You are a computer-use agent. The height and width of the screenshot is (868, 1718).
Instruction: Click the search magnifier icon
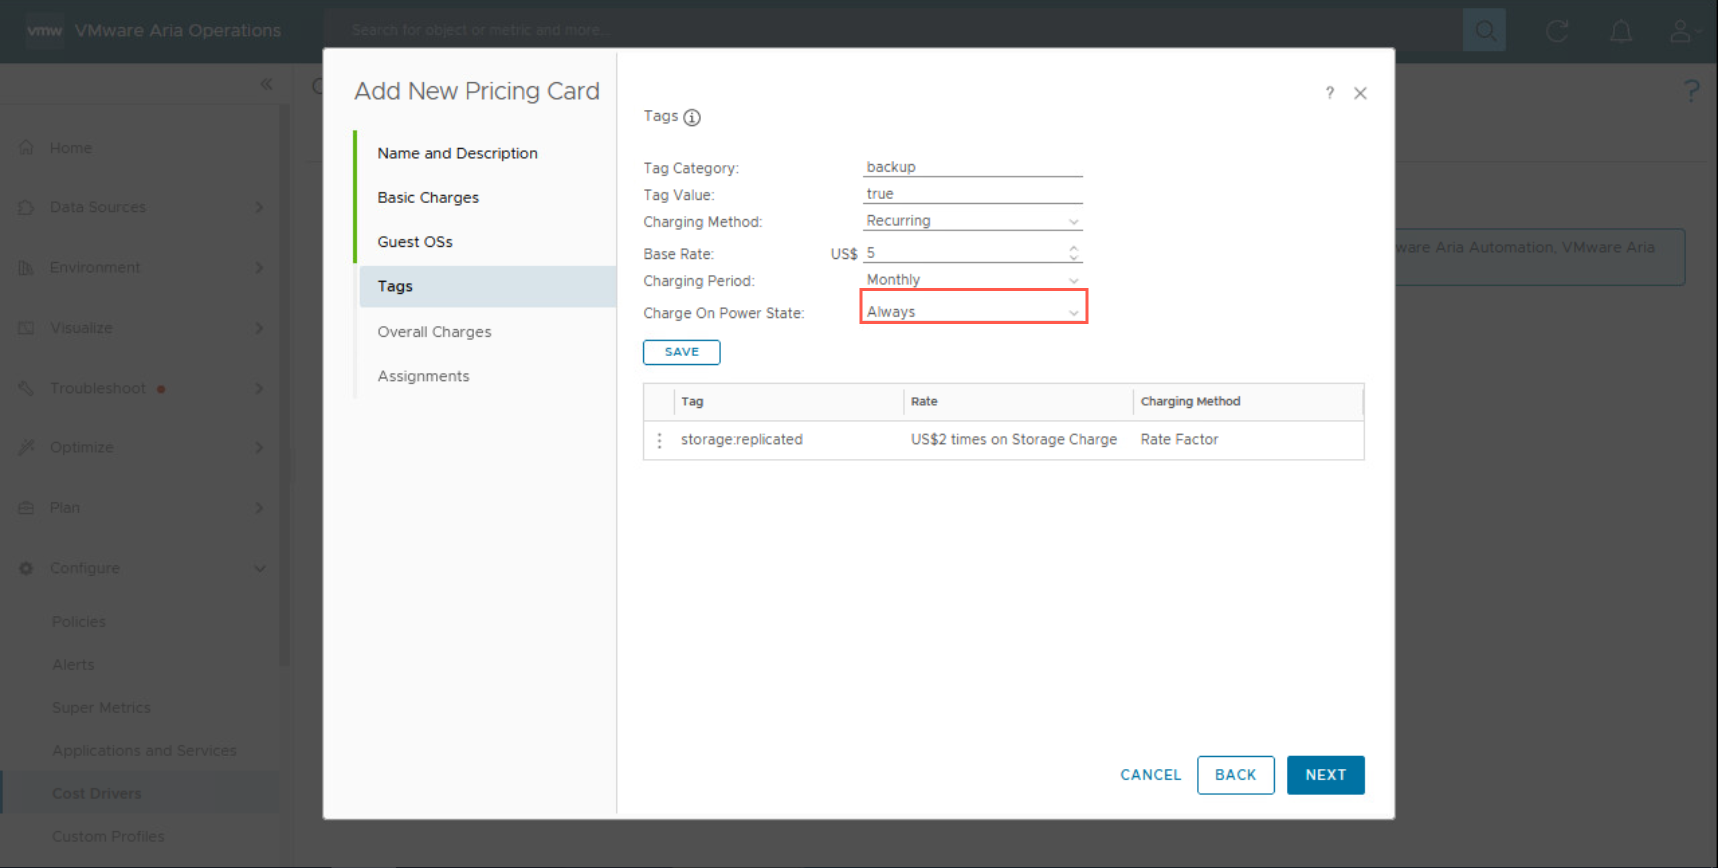click(1484, 31)
